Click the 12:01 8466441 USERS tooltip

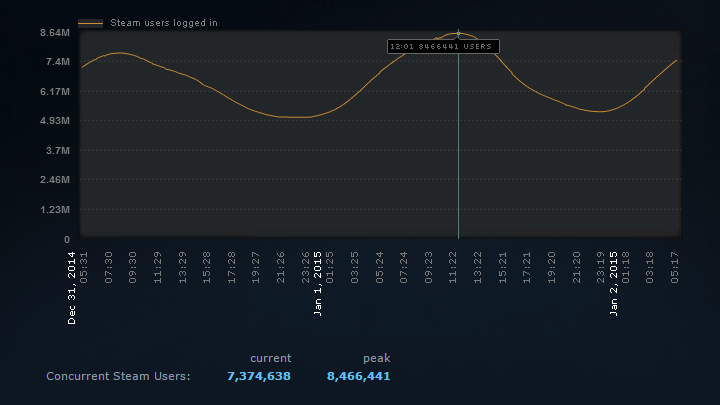443,46
